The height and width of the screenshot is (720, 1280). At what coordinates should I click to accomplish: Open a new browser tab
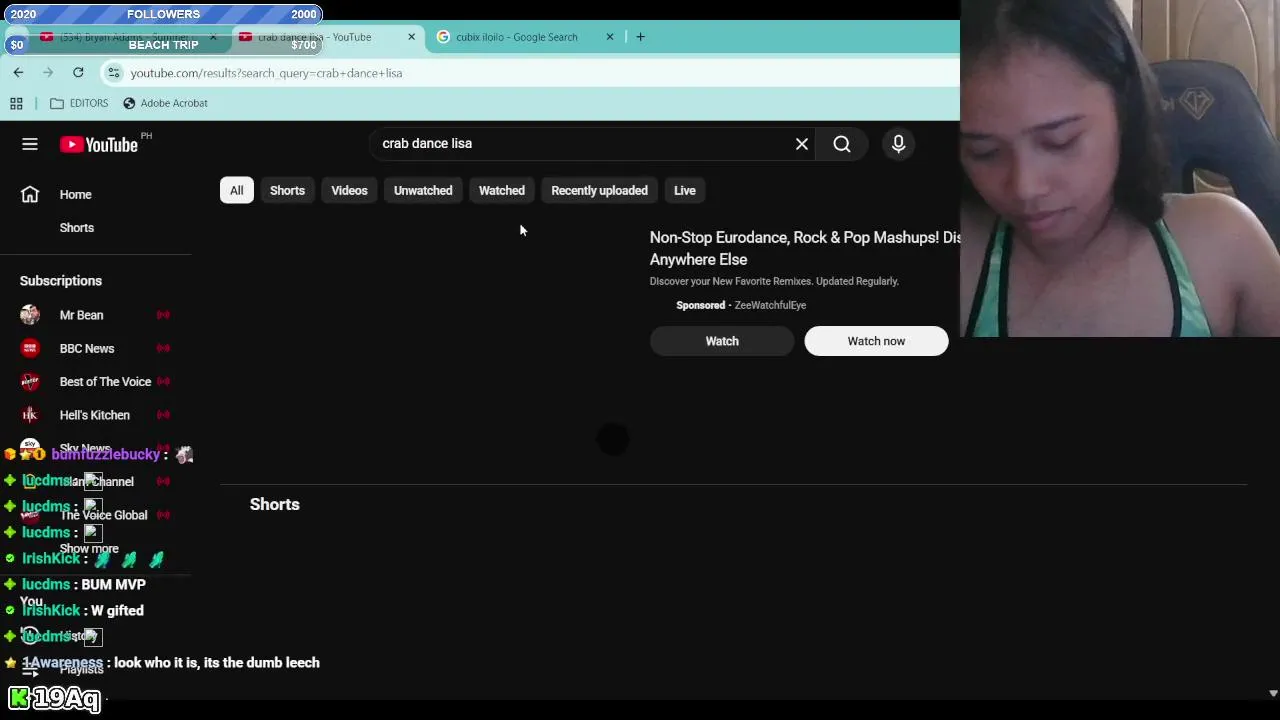640,37
